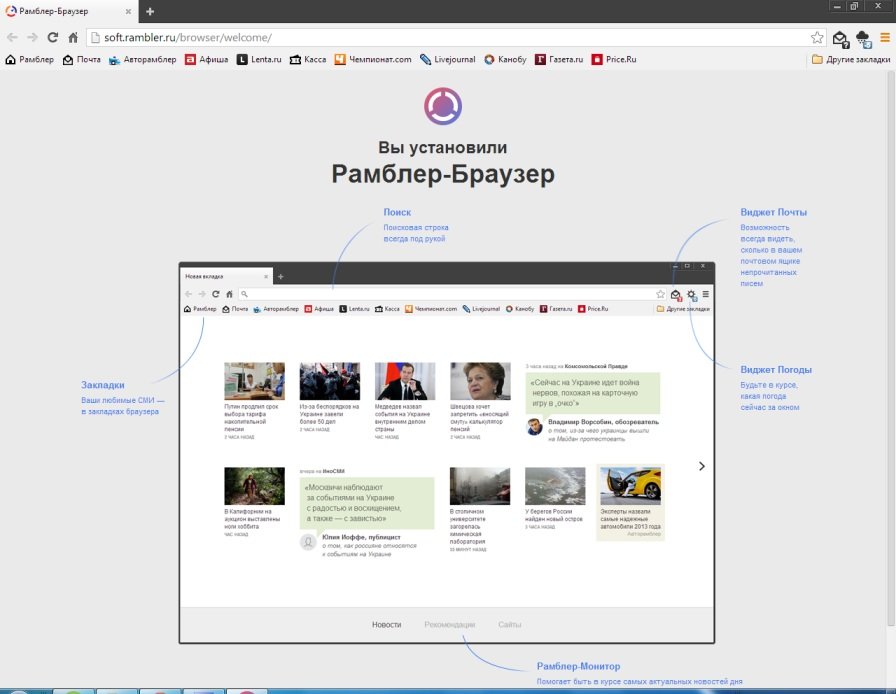Open the Price.Ru bookmark
The width and height of the screenshot is (896, 694).
click(x=614, y=59)
